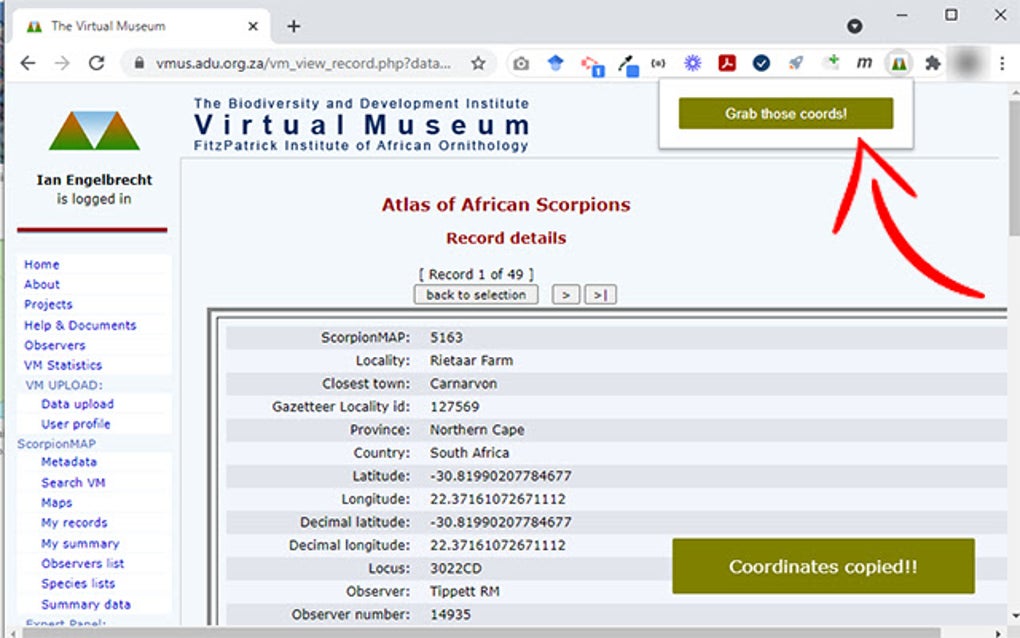1020x638 pixels.
Task: Click the rocket extension icon in the toolbar
Action: tap(795, 62)
